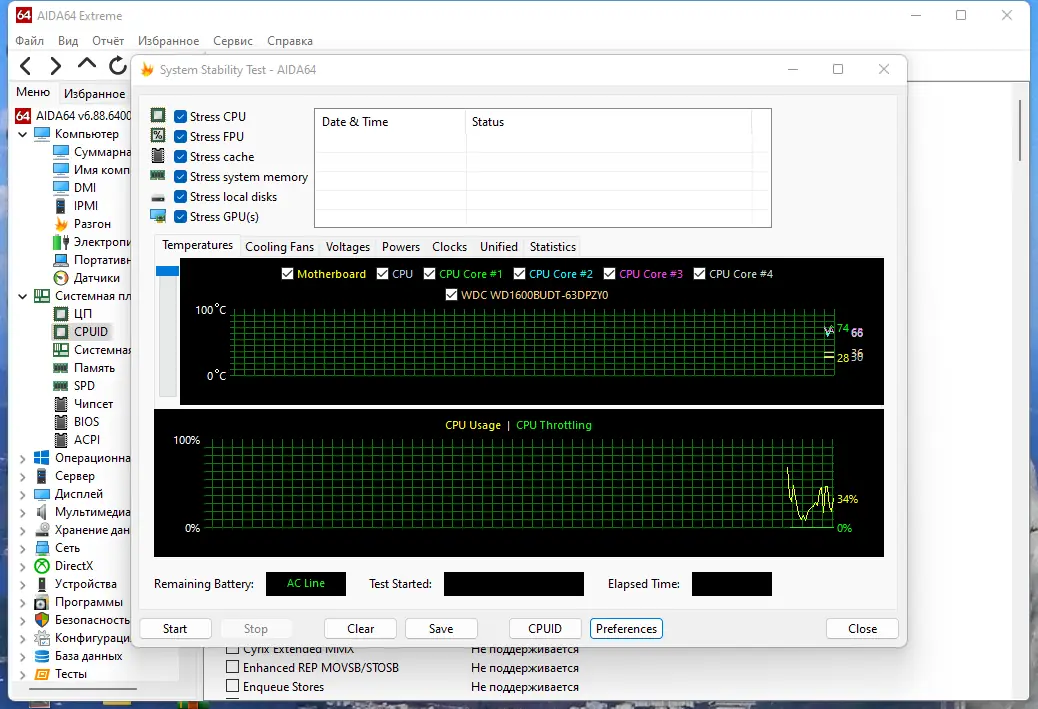
Task: Open Preferences in stability test
Action: point(626,629)
